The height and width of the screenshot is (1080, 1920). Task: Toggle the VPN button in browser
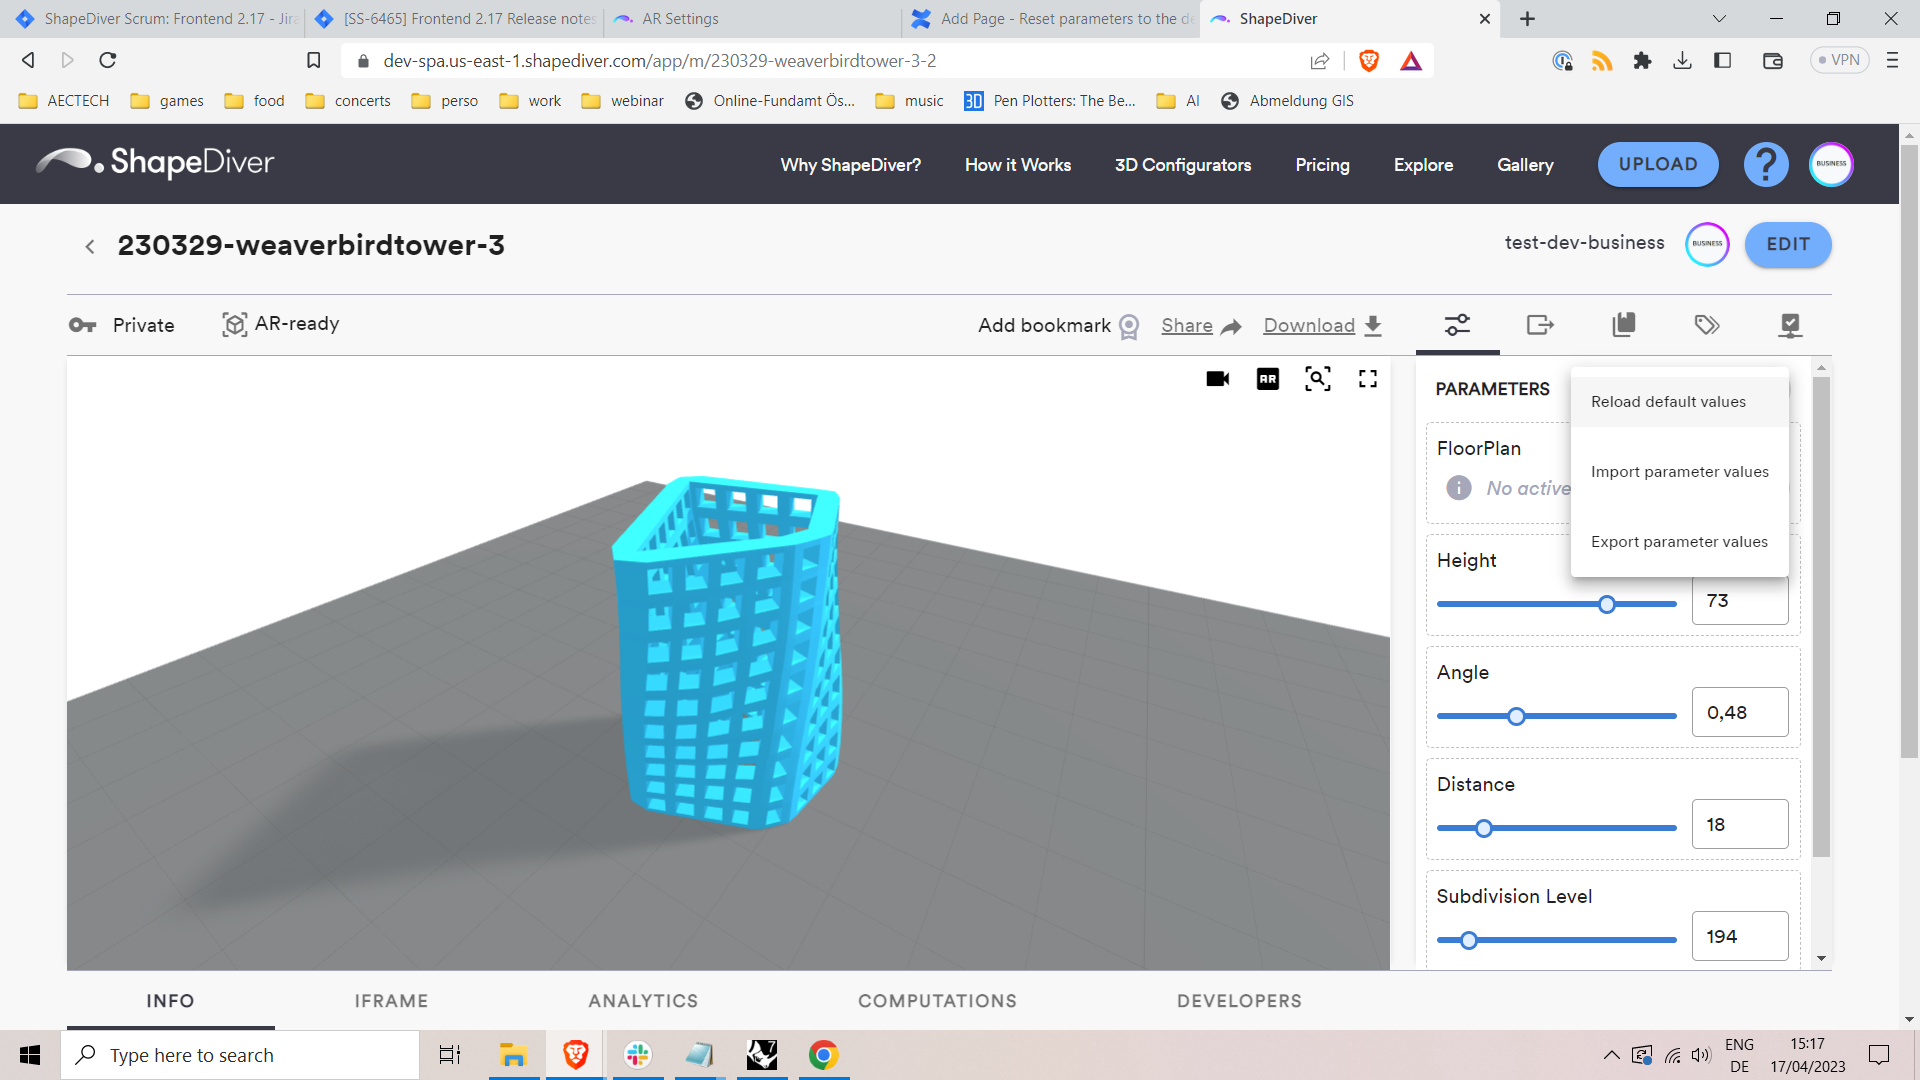[x=1839, y=60]
